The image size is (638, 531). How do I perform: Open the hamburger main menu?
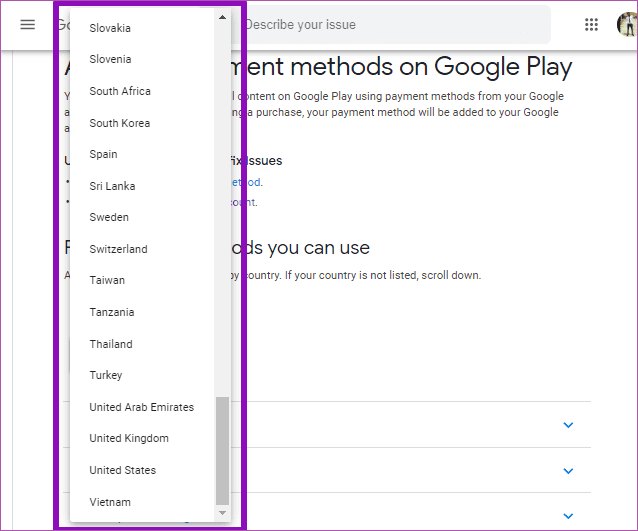coord(28,25)
